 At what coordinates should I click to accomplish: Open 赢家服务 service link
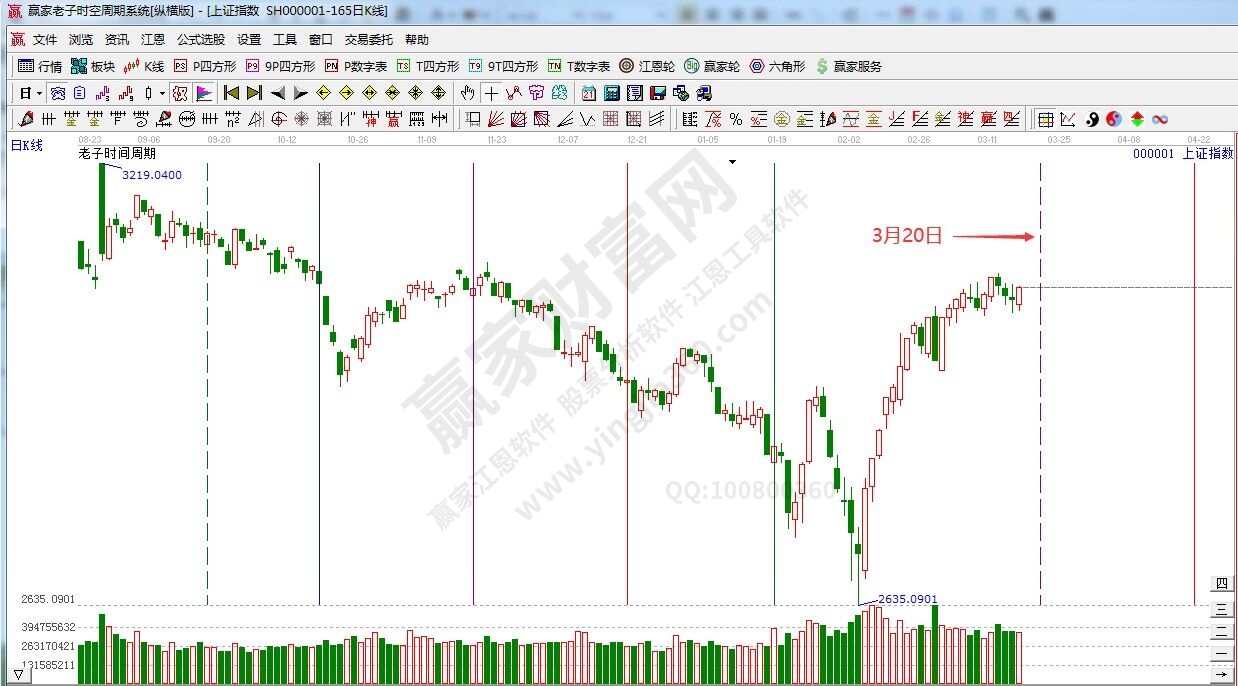click(x=849, y=66)
